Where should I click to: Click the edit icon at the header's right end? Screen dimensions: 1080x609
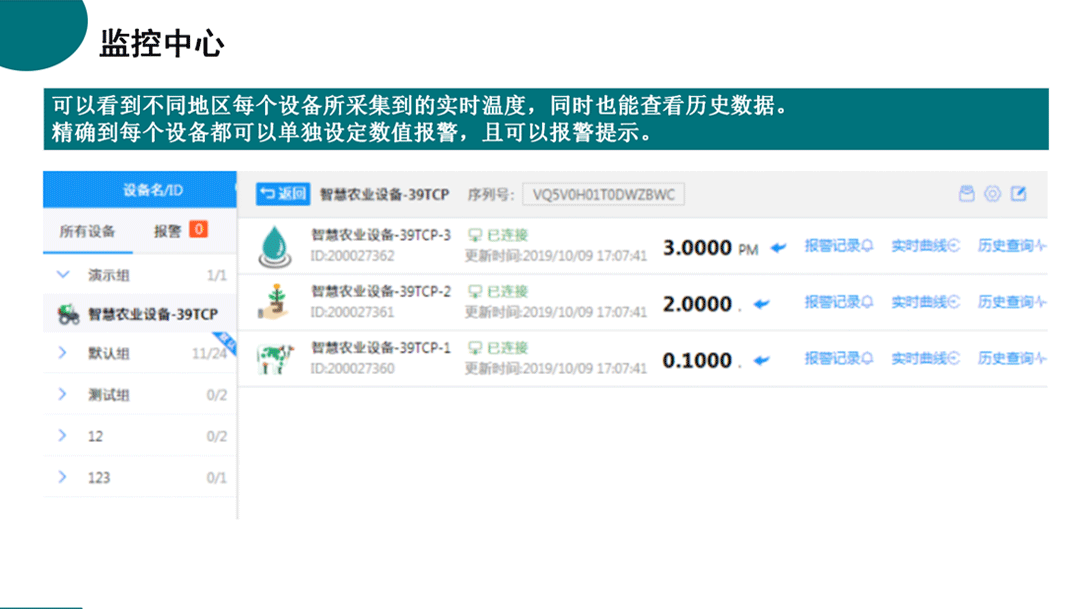tap(1018, 194)
